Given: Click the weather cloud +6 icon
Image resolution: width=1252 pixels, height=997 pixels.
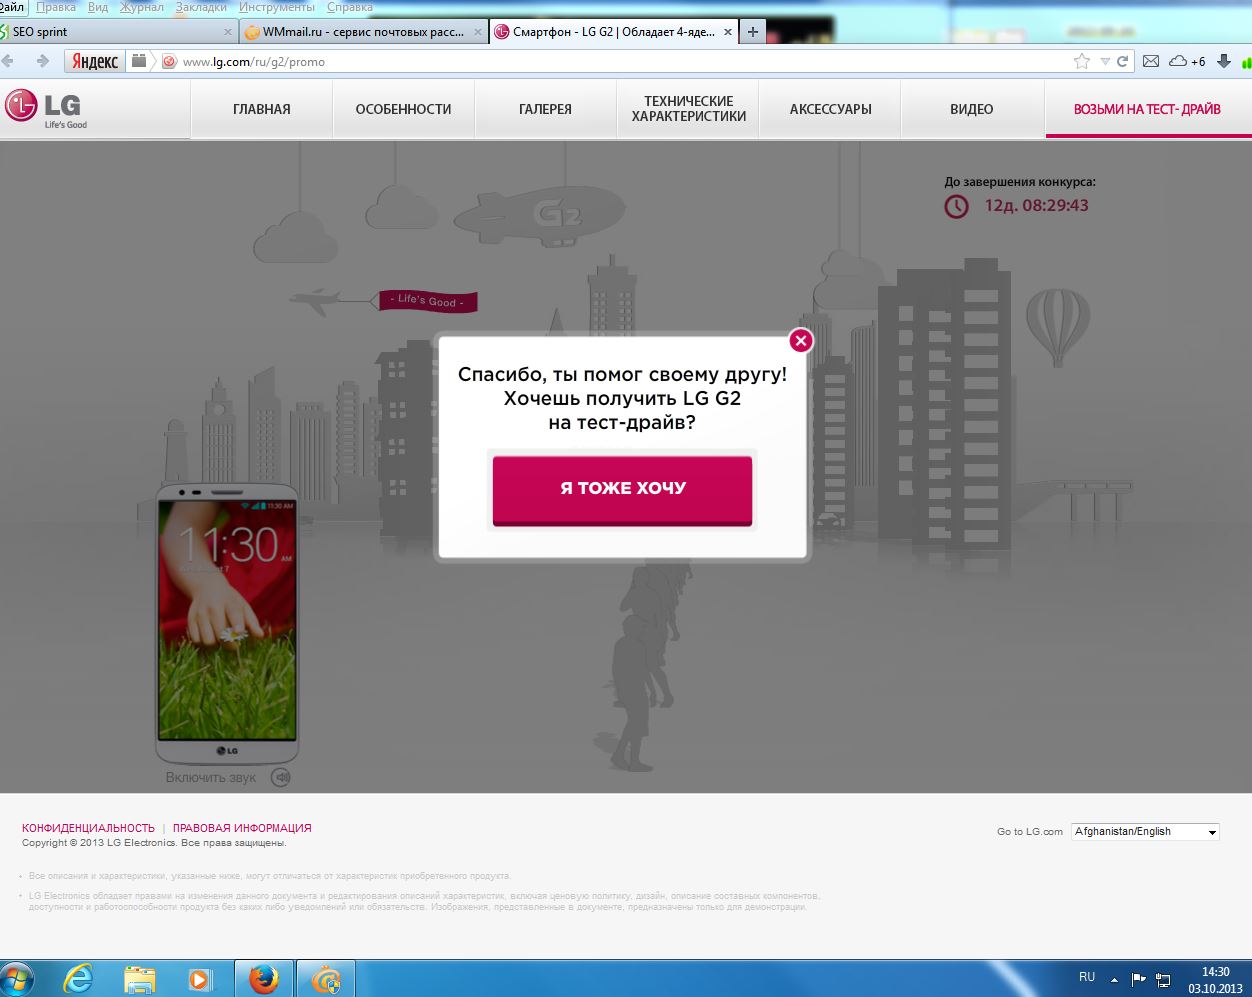Looking at the screenshot, I should [x=1187, y=61].
